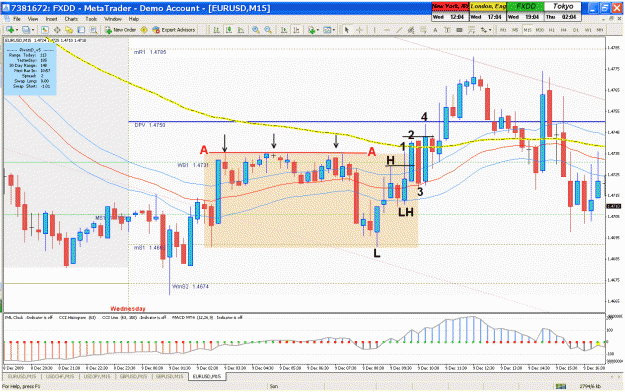Open the View menu
The height and width of the screenshot is (392, 625).
(x=33, y=19)
